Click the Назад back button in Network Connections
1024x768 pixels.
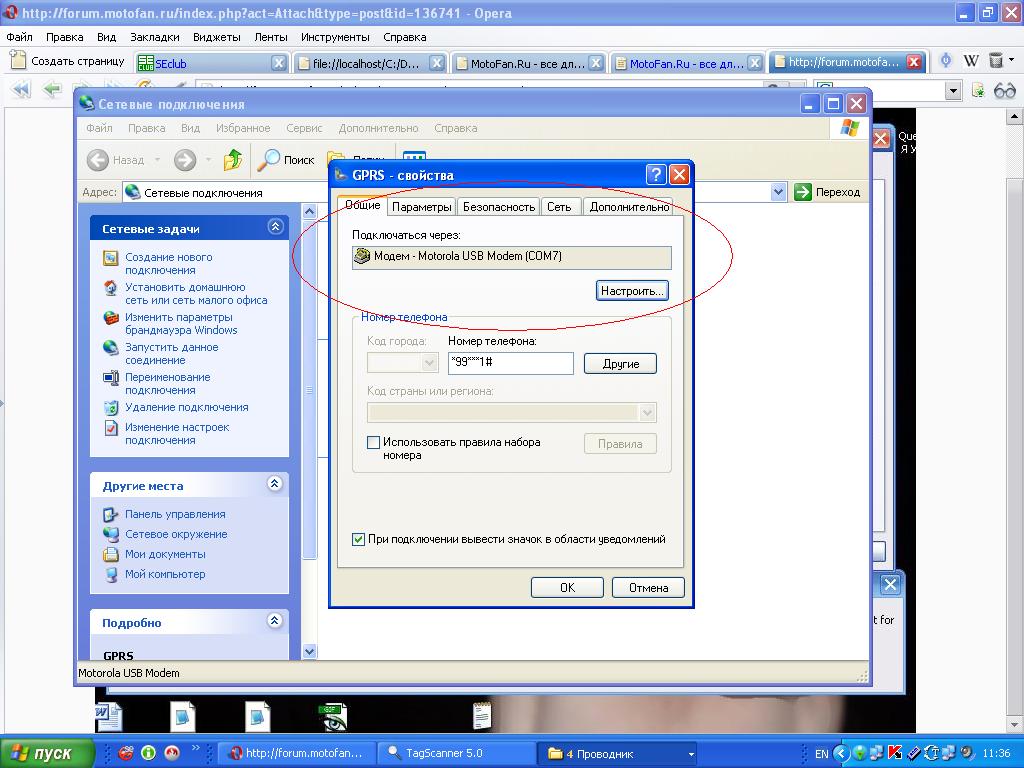click(116, 160)
